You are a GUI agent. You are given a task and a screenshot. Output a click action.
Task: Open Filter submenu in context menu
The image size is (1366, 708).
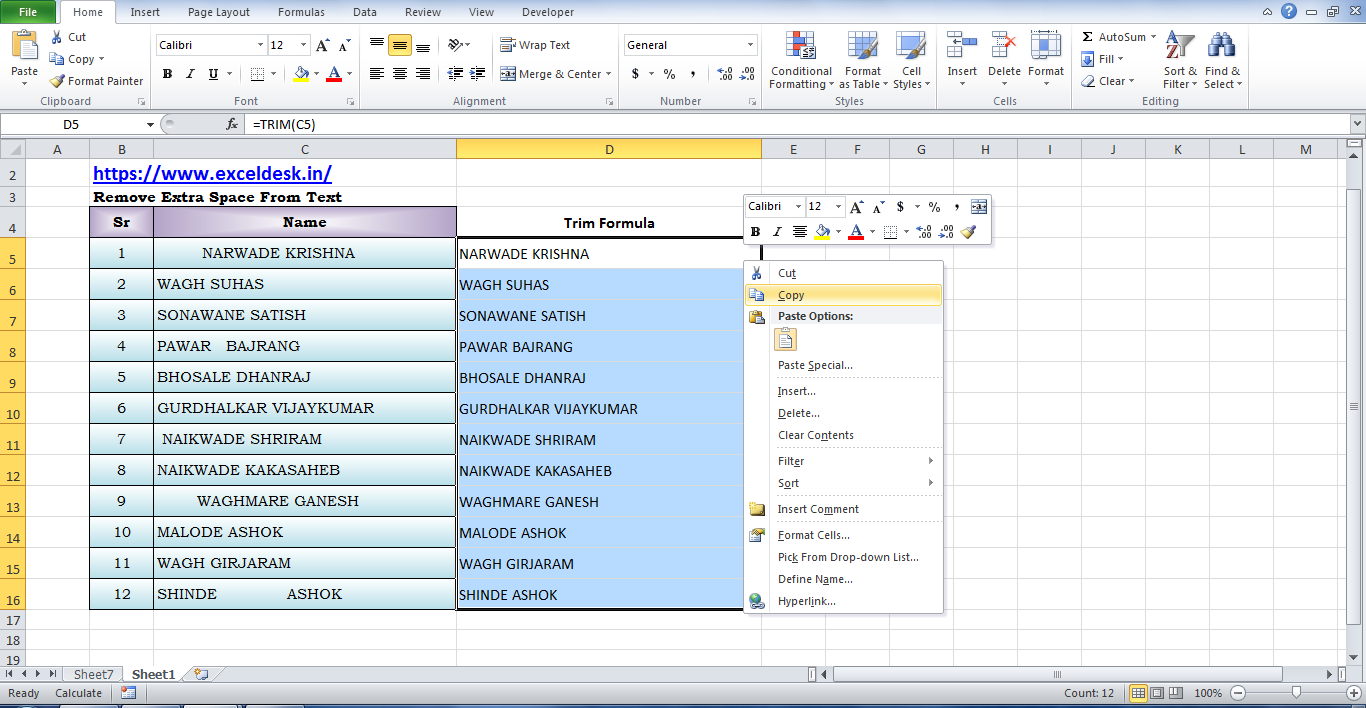843,461
